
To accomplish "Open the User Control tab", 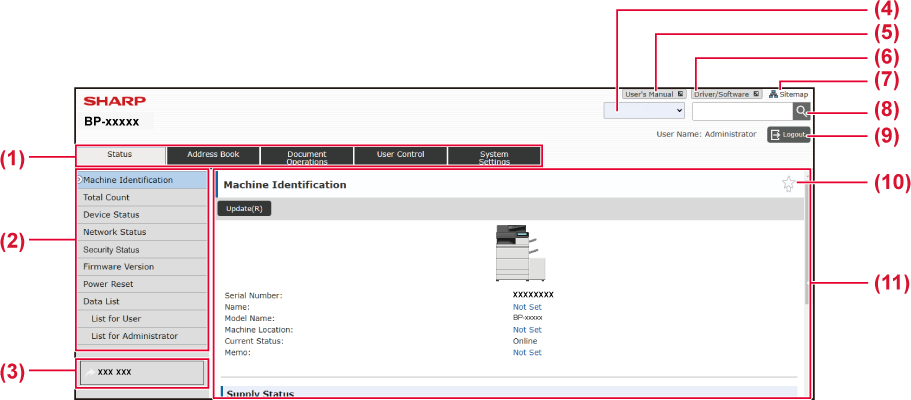I will 400,155.
